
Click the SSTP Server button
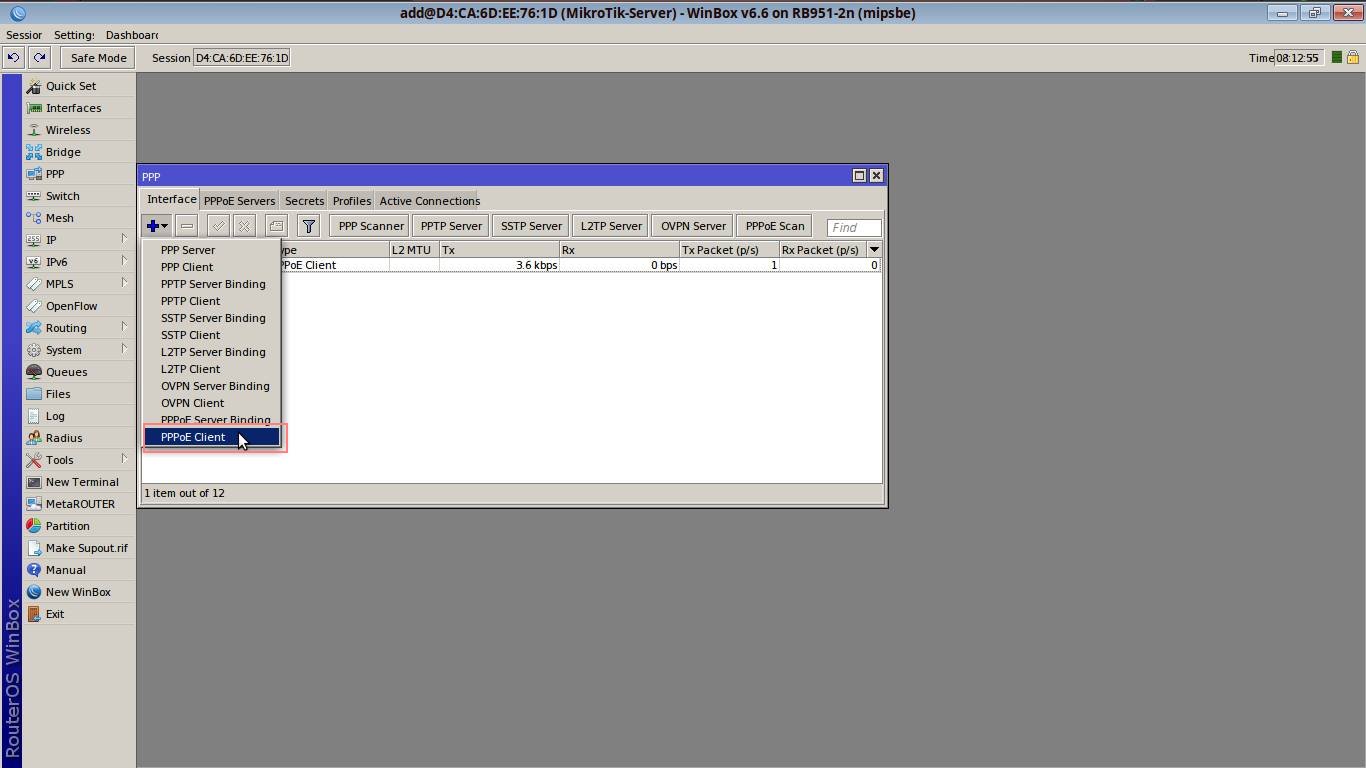point(531,226)
